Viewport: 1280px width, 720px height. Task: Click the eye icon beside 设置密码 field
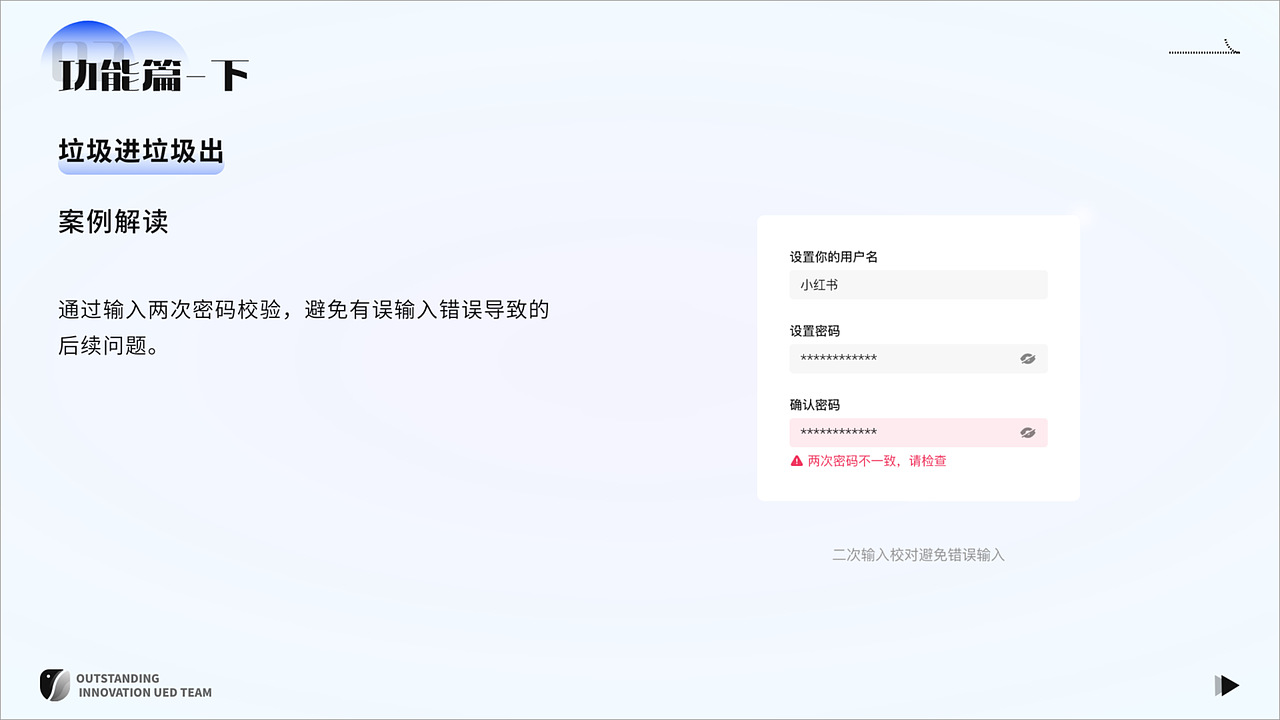point(1028,358)
